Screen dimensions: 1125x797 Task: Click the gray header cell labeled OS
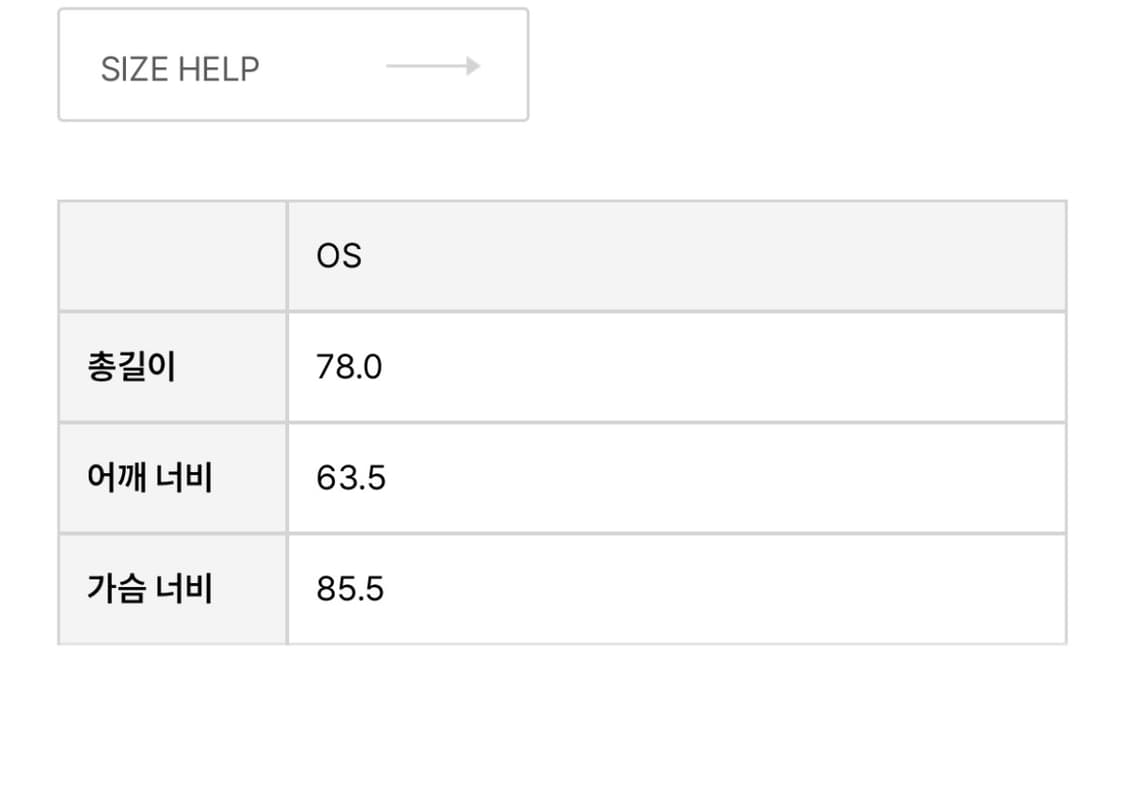(676, 256)
